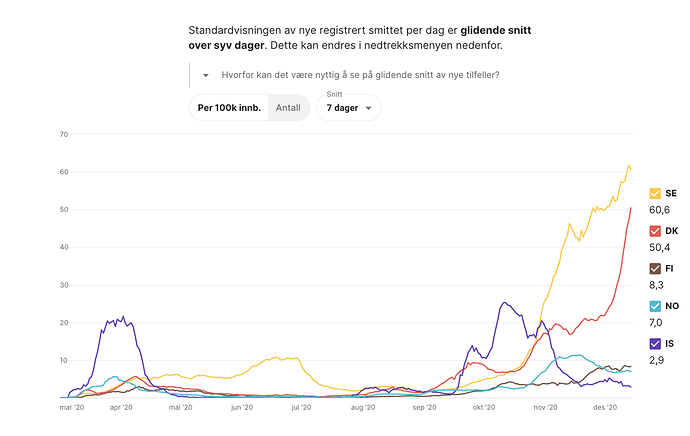690x436 pixels.
Task: Toggle the brown FI legend checkbox
Action: [x=655, y=268]
